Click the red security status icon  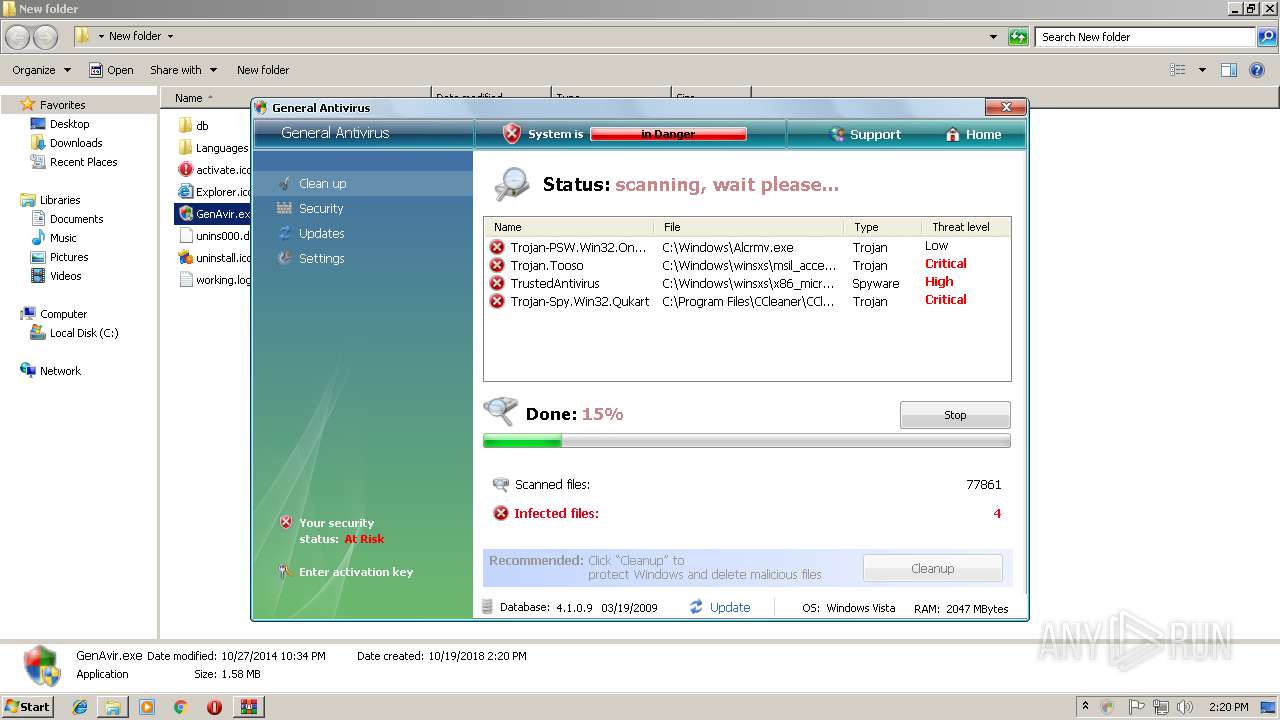click(x=286, y=522)
